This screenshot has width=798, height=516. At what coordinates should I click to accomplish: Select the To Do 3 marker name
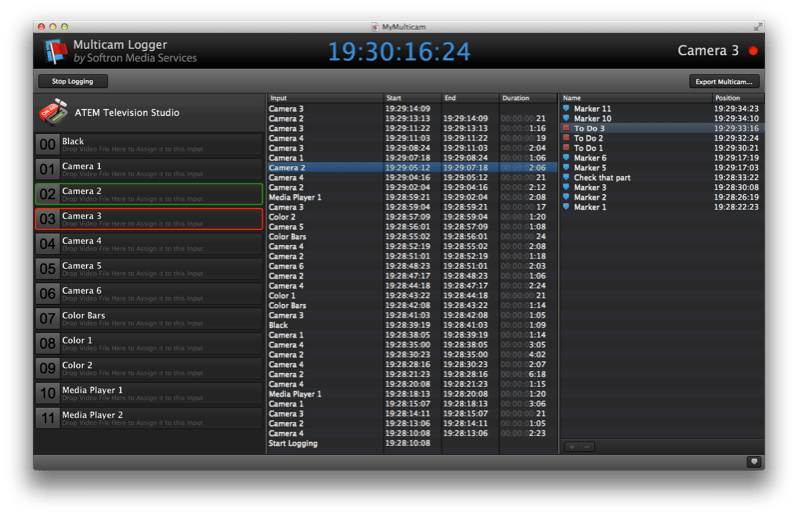(x=589, y=128)
